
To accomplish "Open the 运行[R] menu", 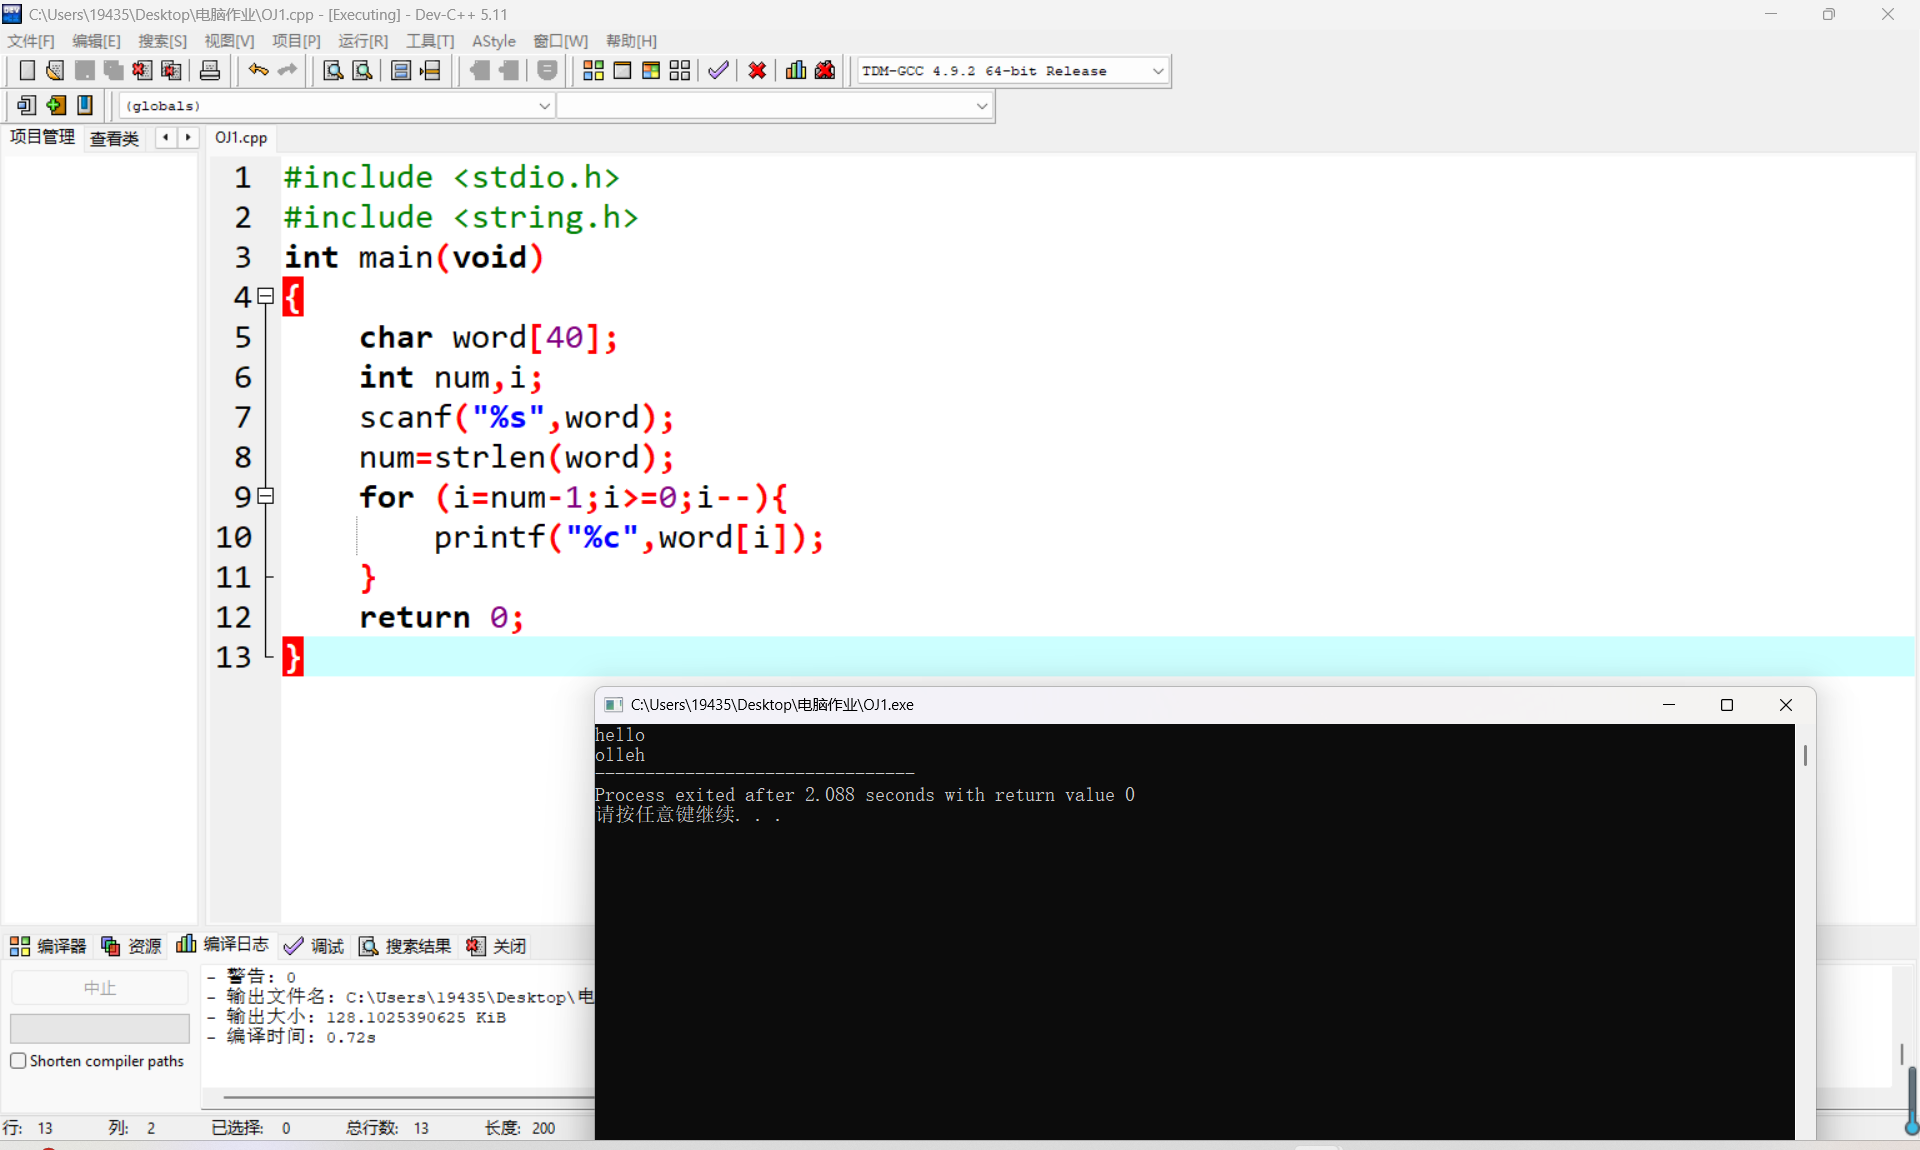I will [x=362, y=41].
